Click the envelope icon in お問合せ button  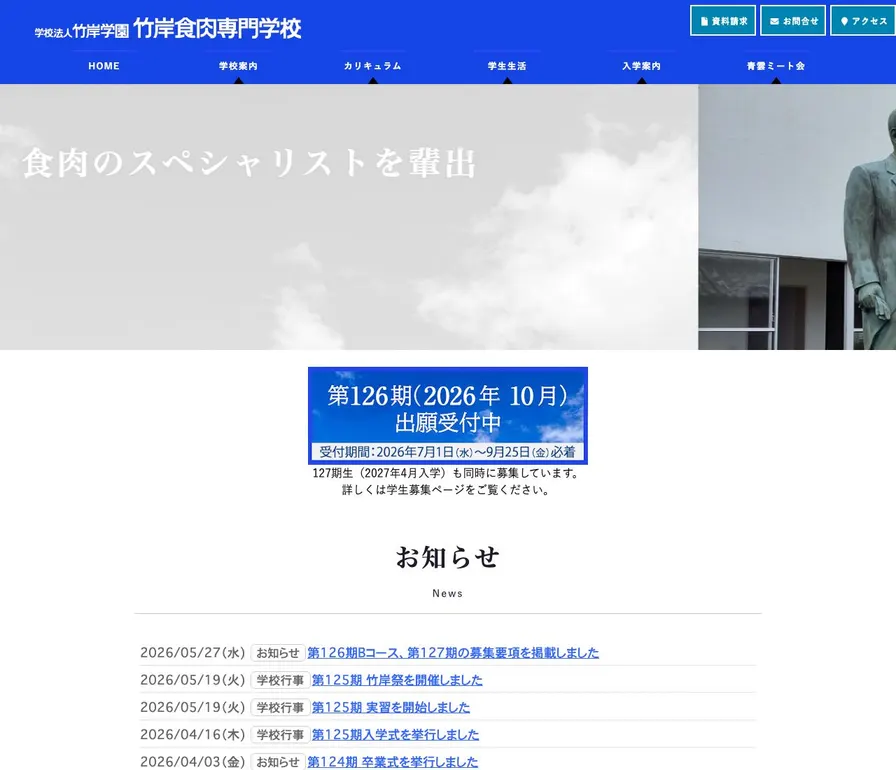pos(774,21)
